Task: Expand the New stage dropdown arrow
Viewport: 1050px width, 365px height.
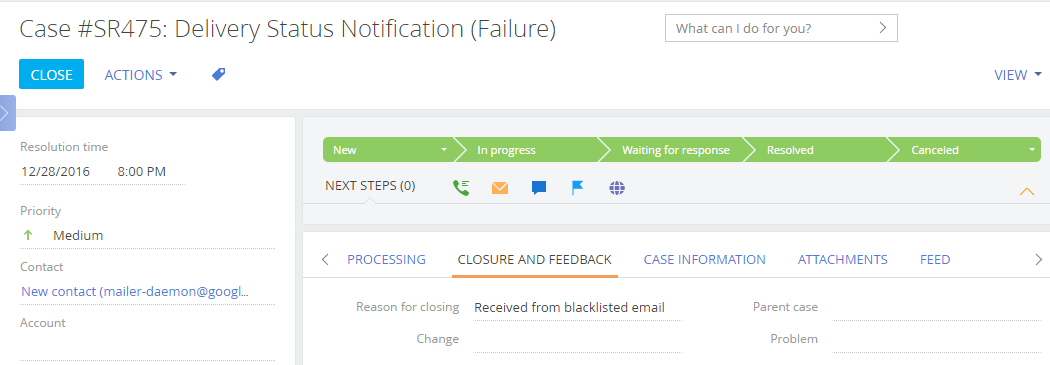Action: click(x=443, y=150)
